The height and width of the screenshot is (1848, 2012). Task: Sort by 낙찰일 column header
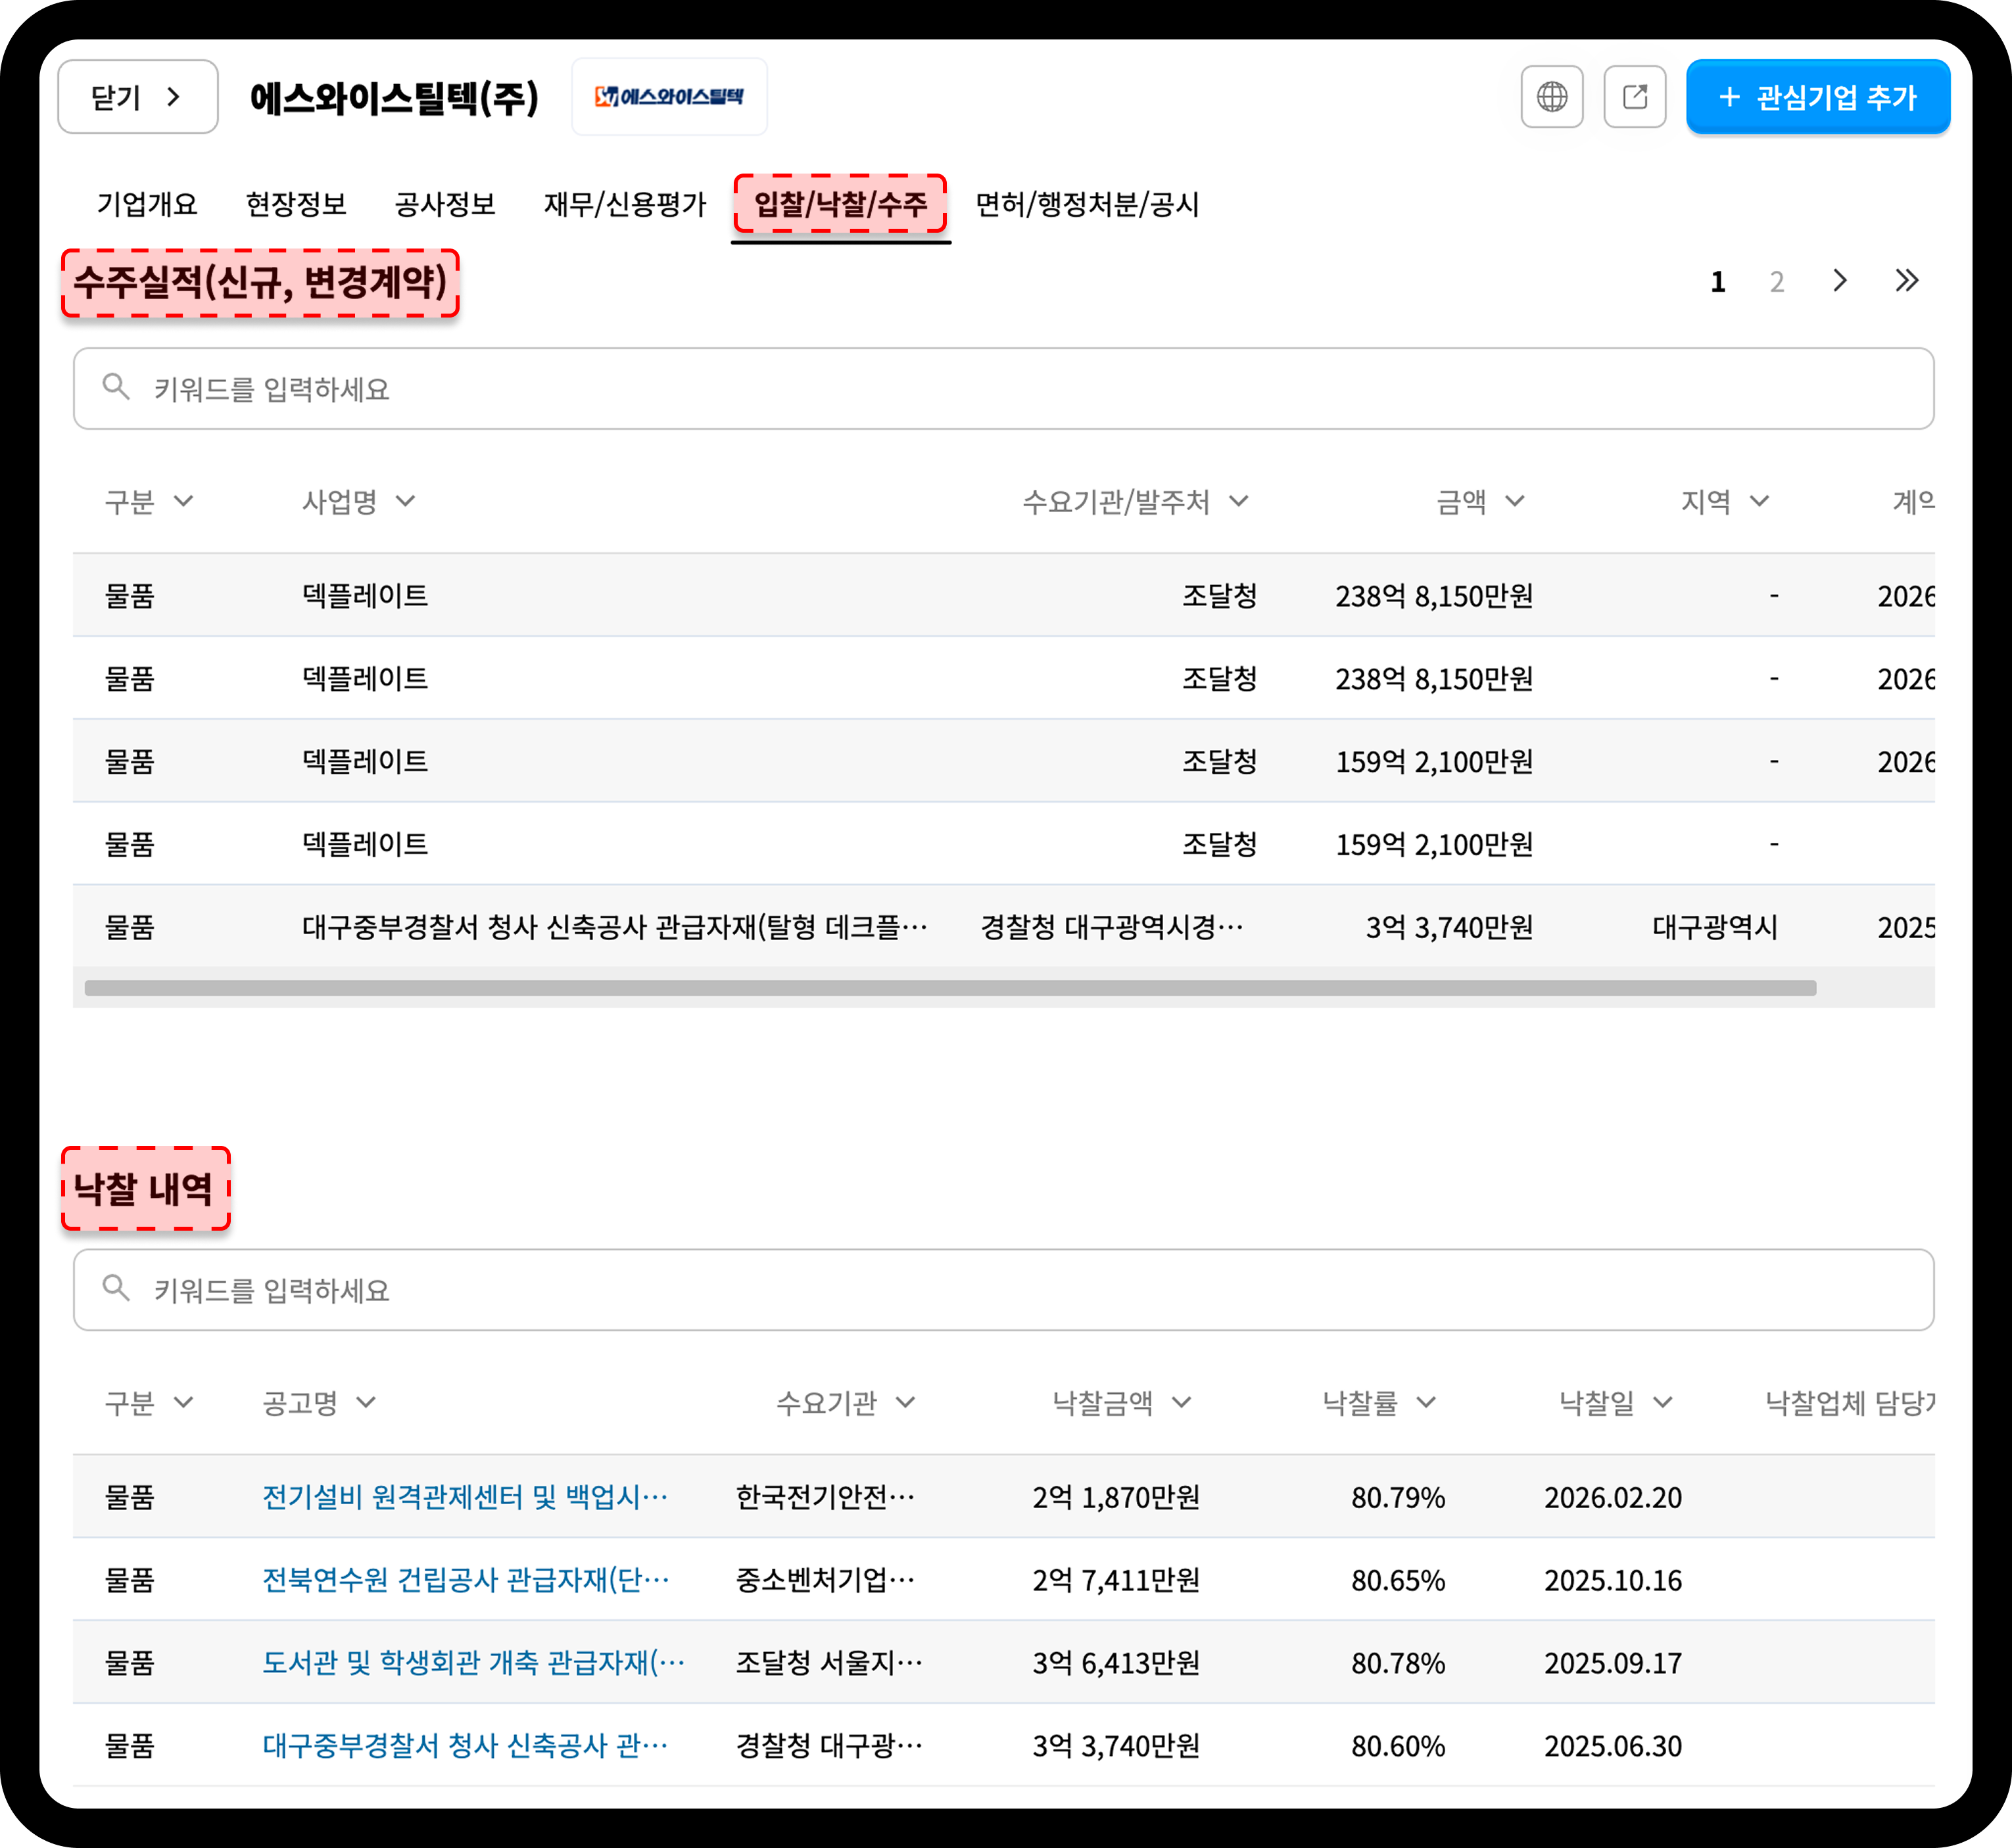pyautogui.click(x=1615, y=1402)
